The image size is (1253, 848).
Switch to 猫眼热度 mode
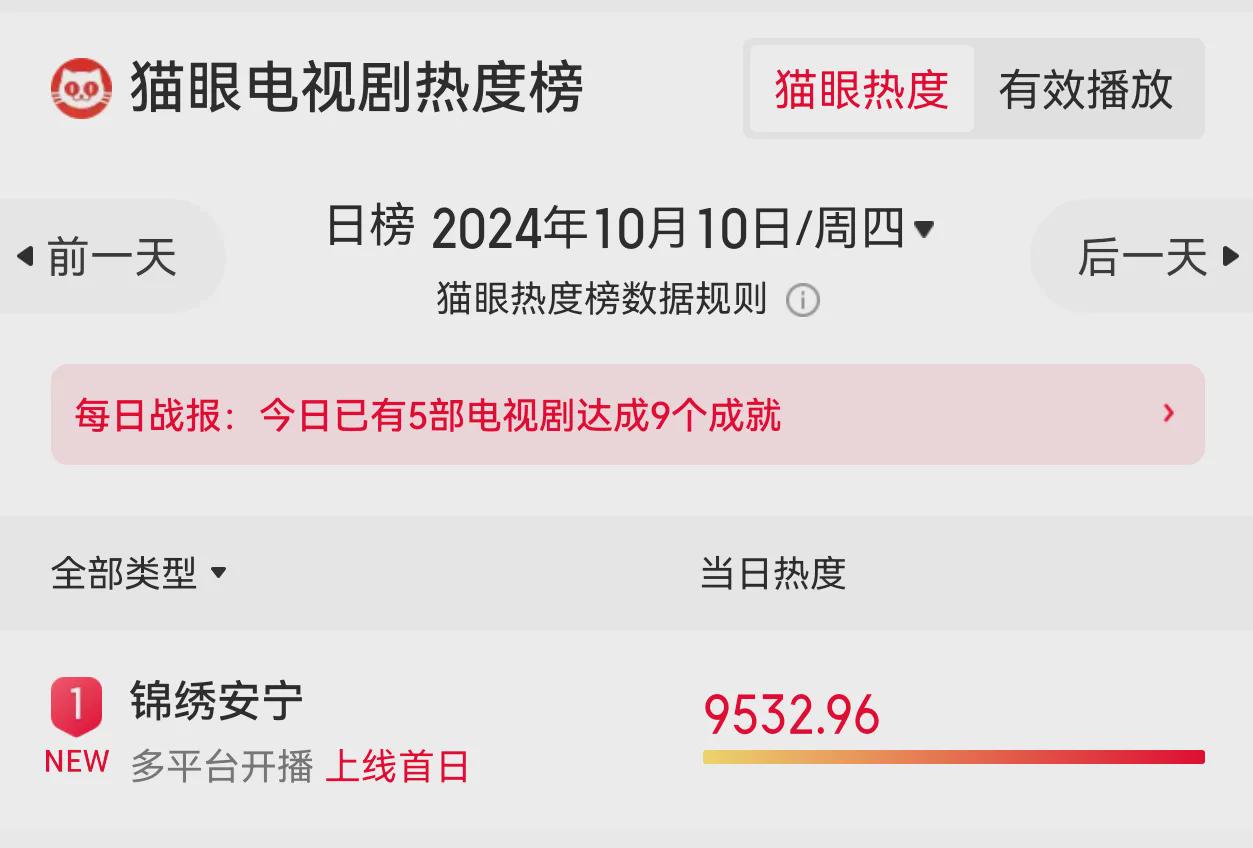tap(861, 89)
